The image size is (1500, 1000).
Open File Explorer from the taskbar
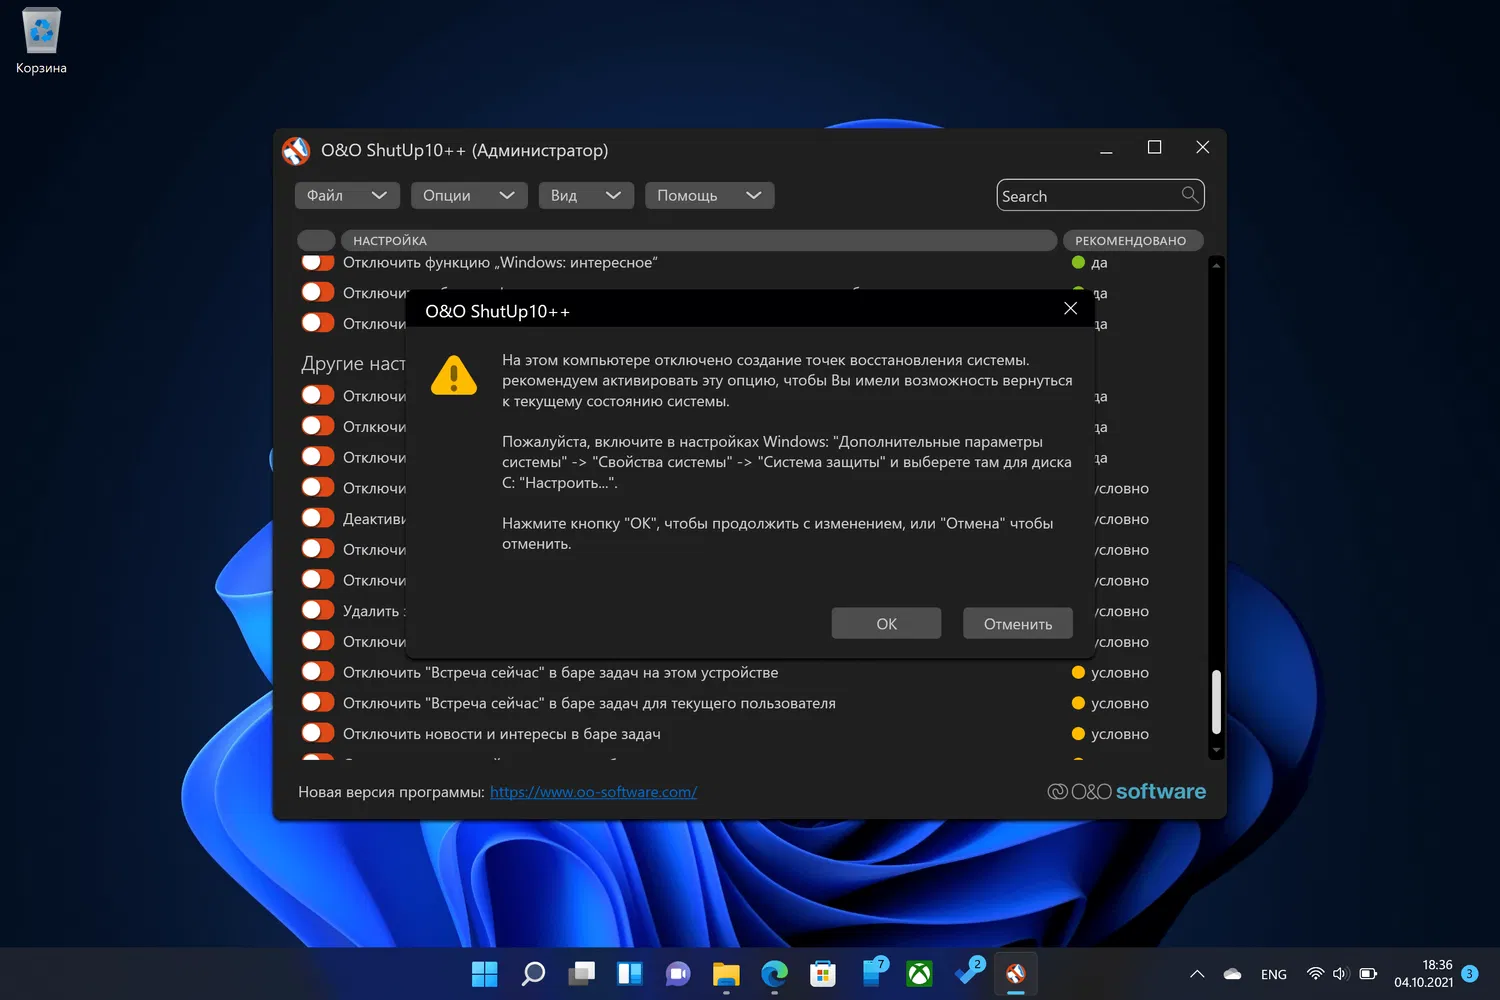726,973
